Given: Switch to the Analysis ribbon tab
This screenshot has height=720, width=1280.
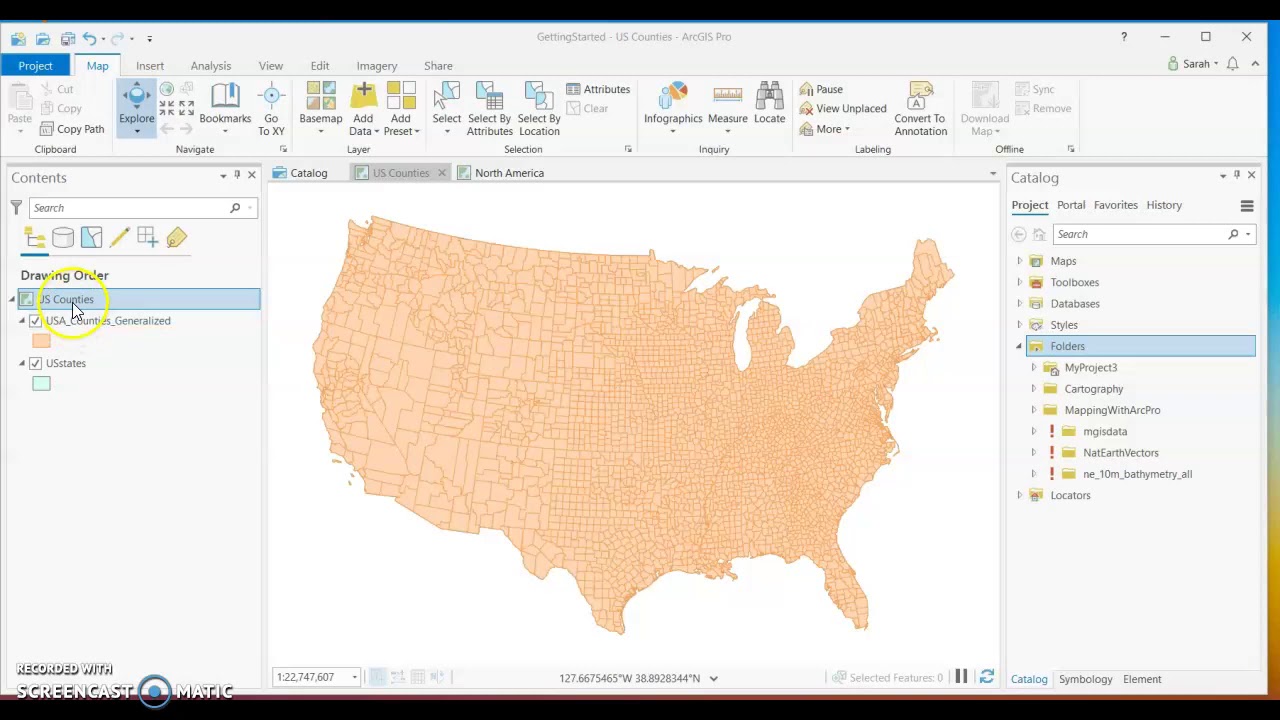Looking at the screenshot, I should coord(211,66).
